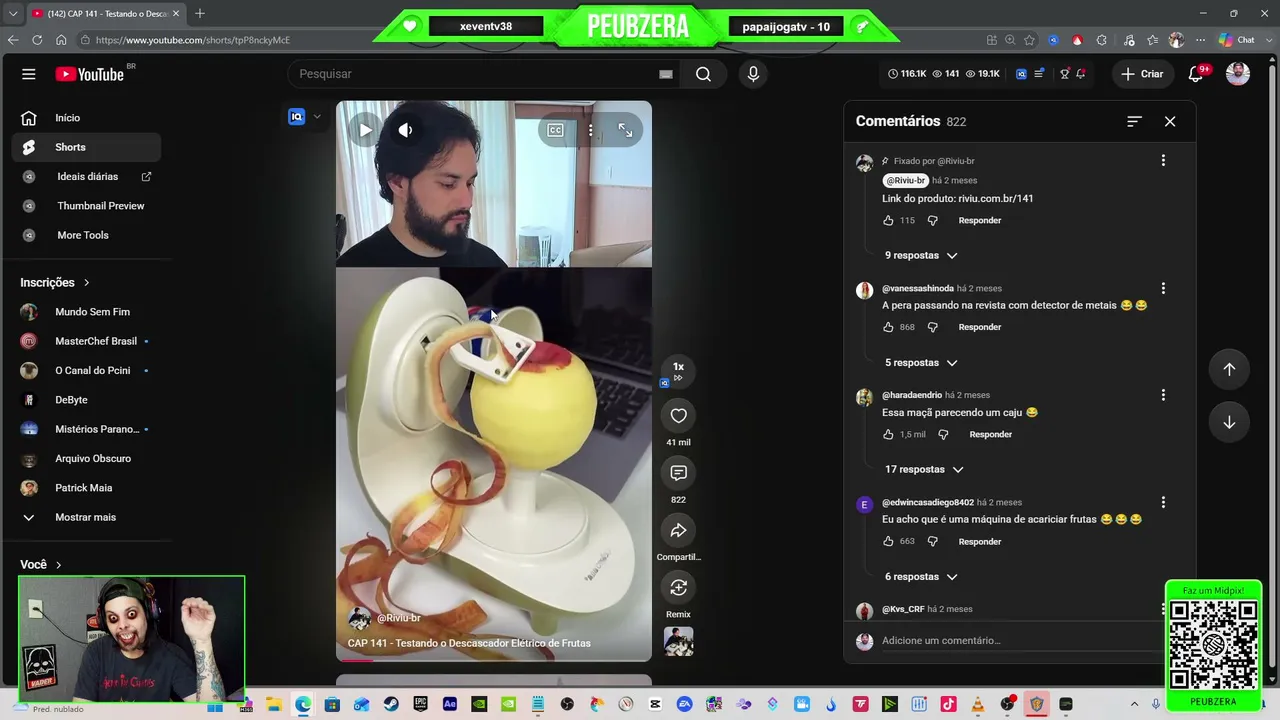The height and width of the screenshot is (720, 1280).
Task: Expand the Inscrições section
Action: pos(55,283)
